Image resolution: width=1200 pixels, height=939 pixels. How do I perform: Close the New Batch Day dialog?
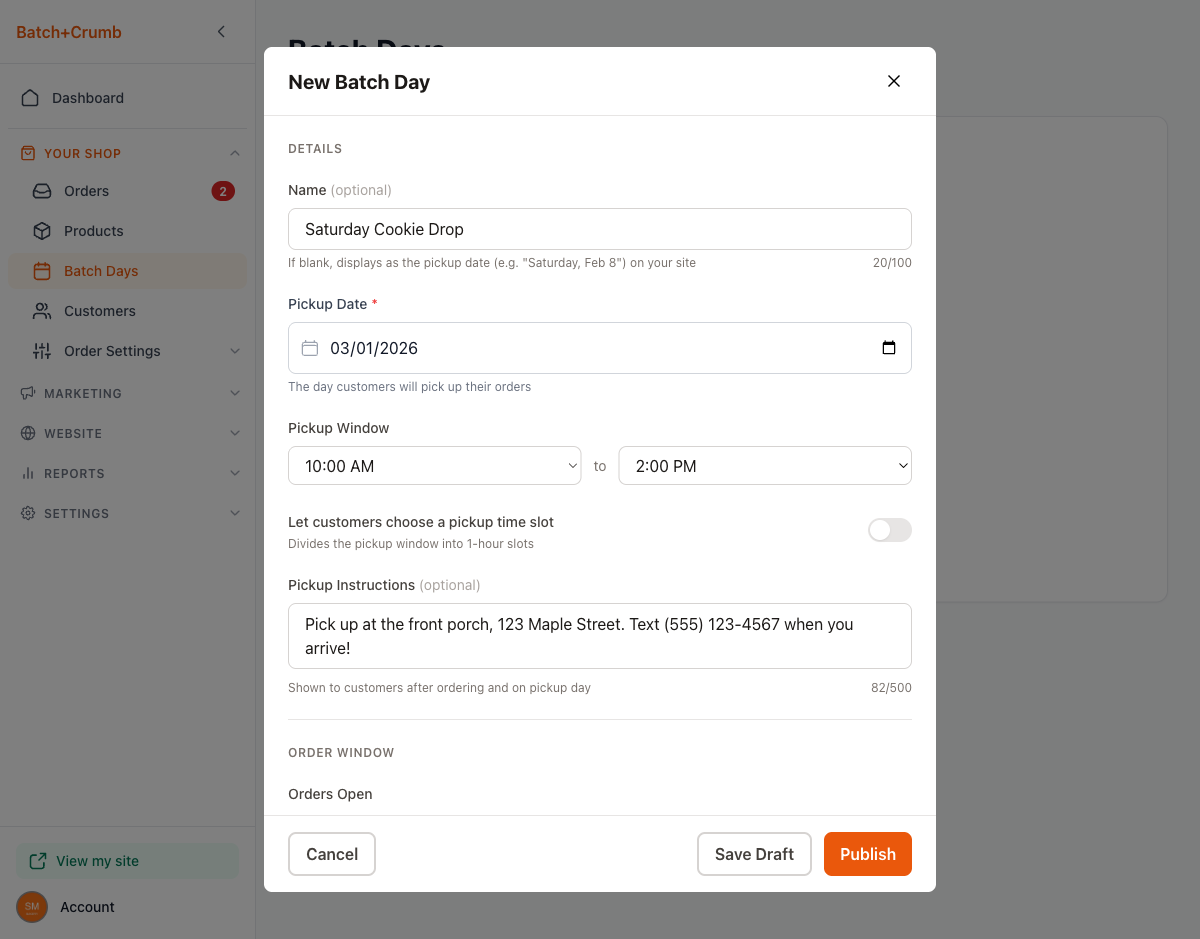894,81
